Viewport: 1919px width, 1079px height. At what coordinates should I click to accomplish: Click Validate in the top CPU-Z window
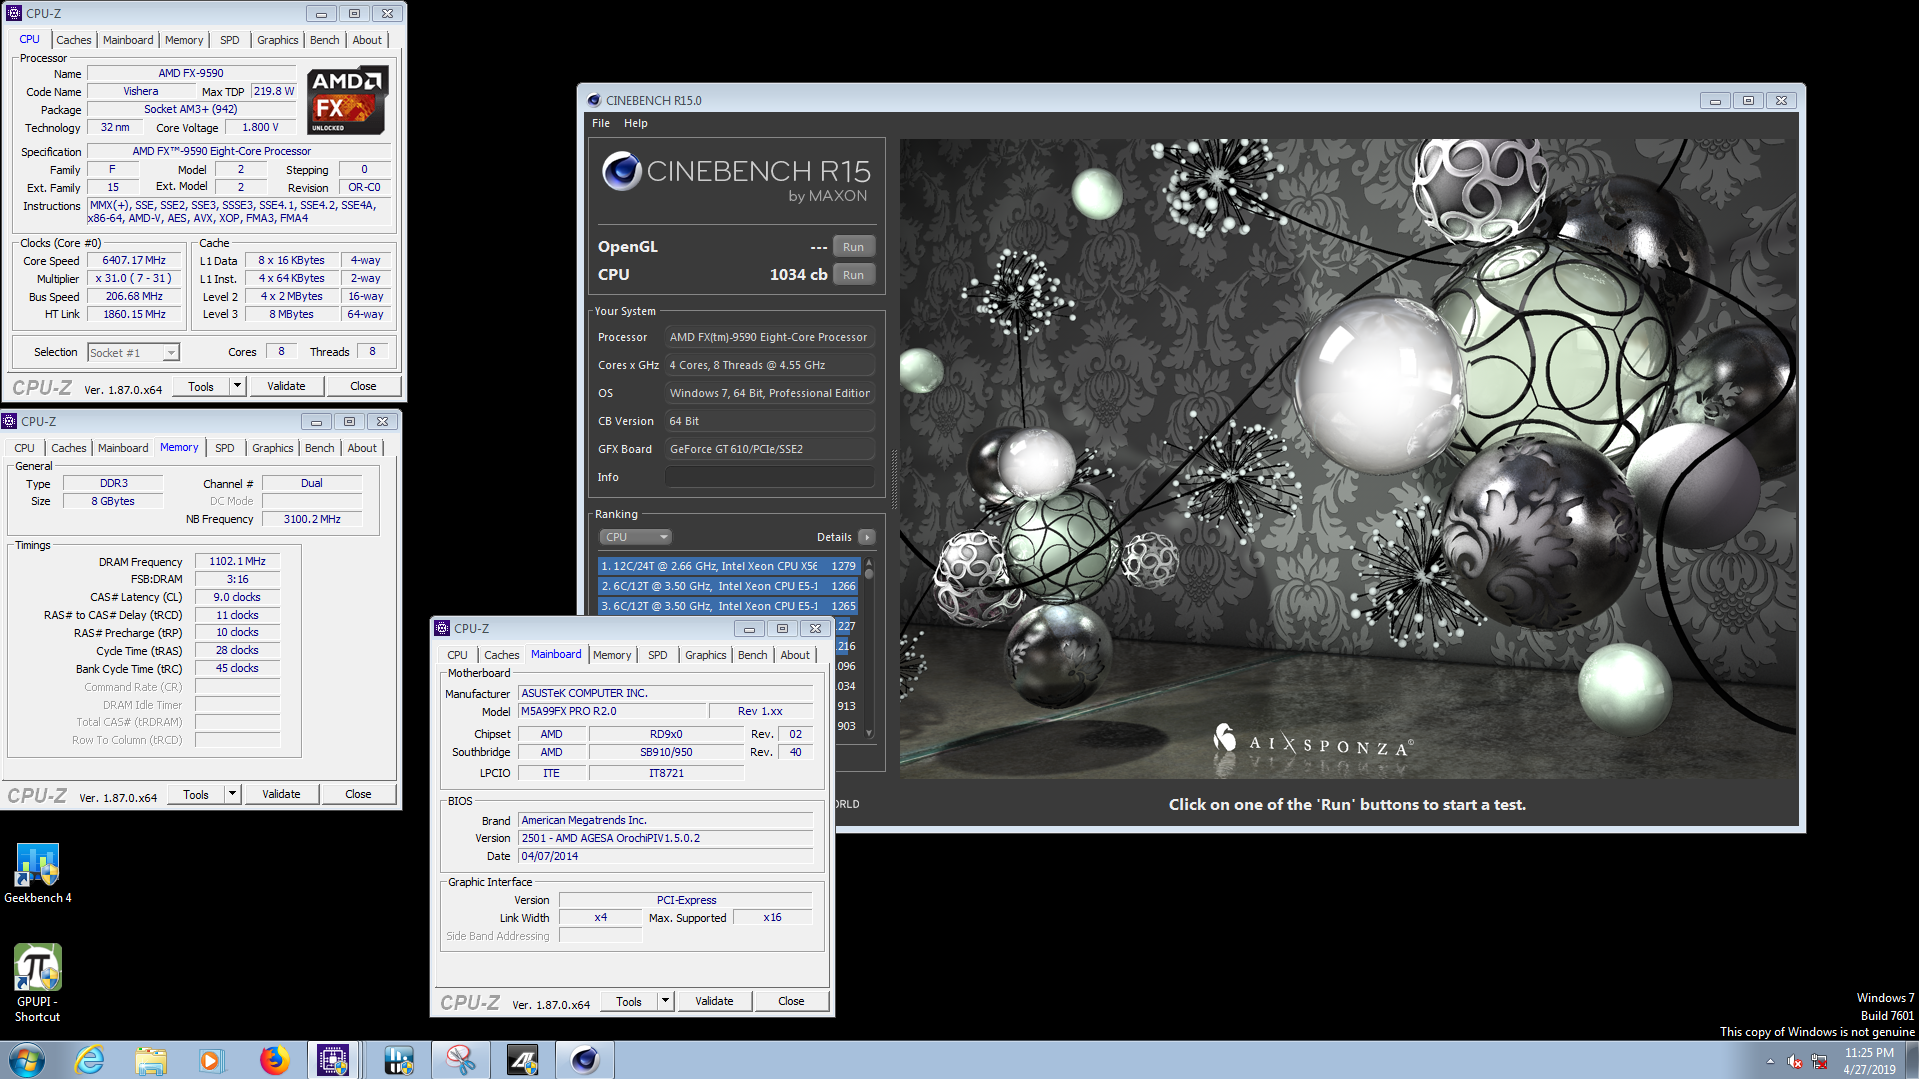pyautogui.click(x=286, y=386)
